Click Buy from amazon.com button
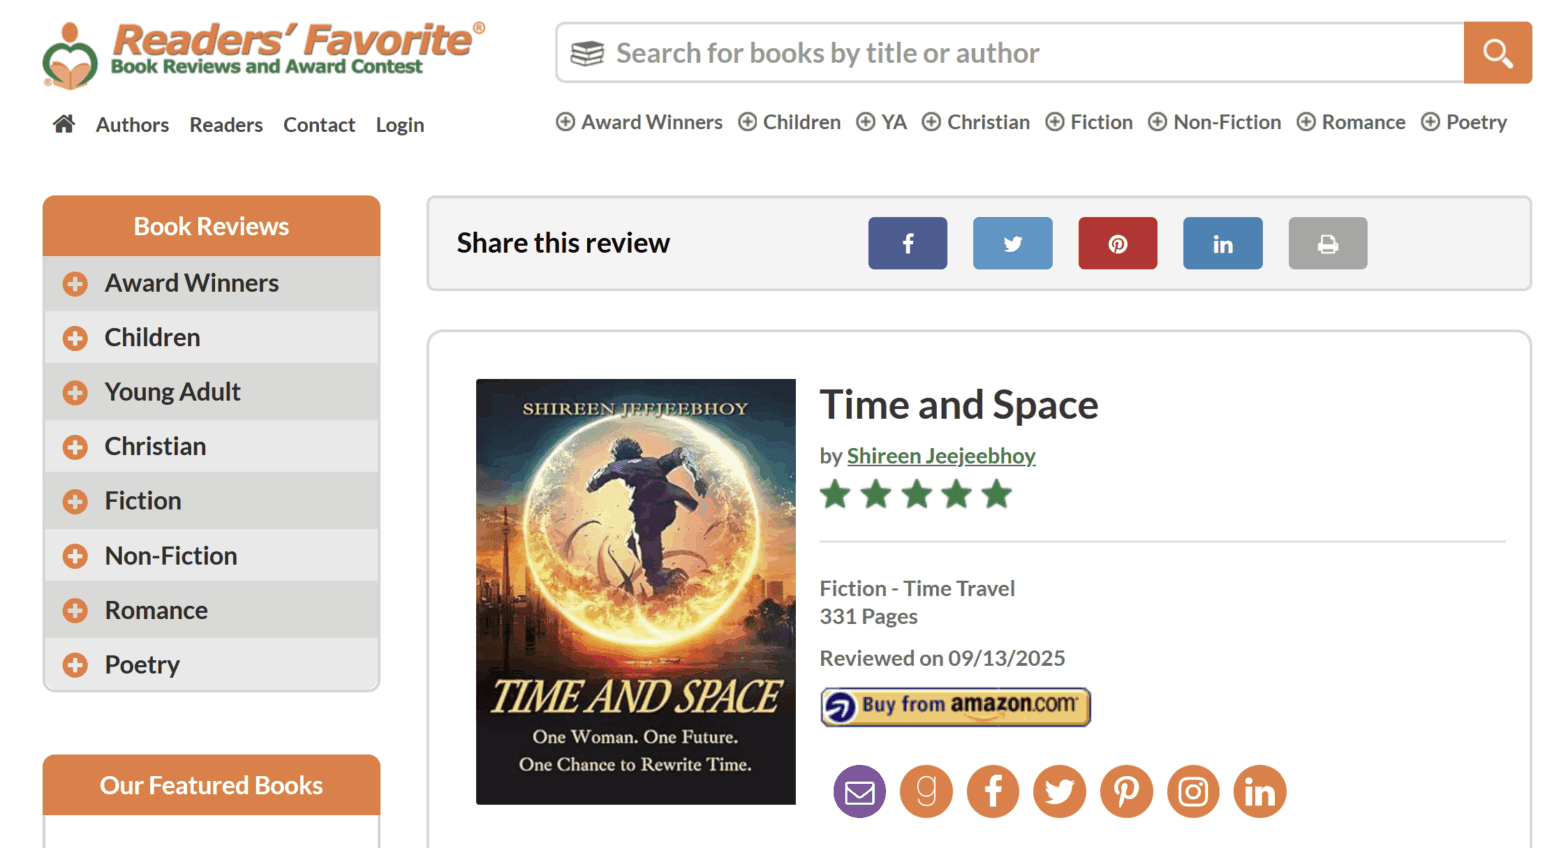Screen dimensions: 1568x848 pos(955,706)
